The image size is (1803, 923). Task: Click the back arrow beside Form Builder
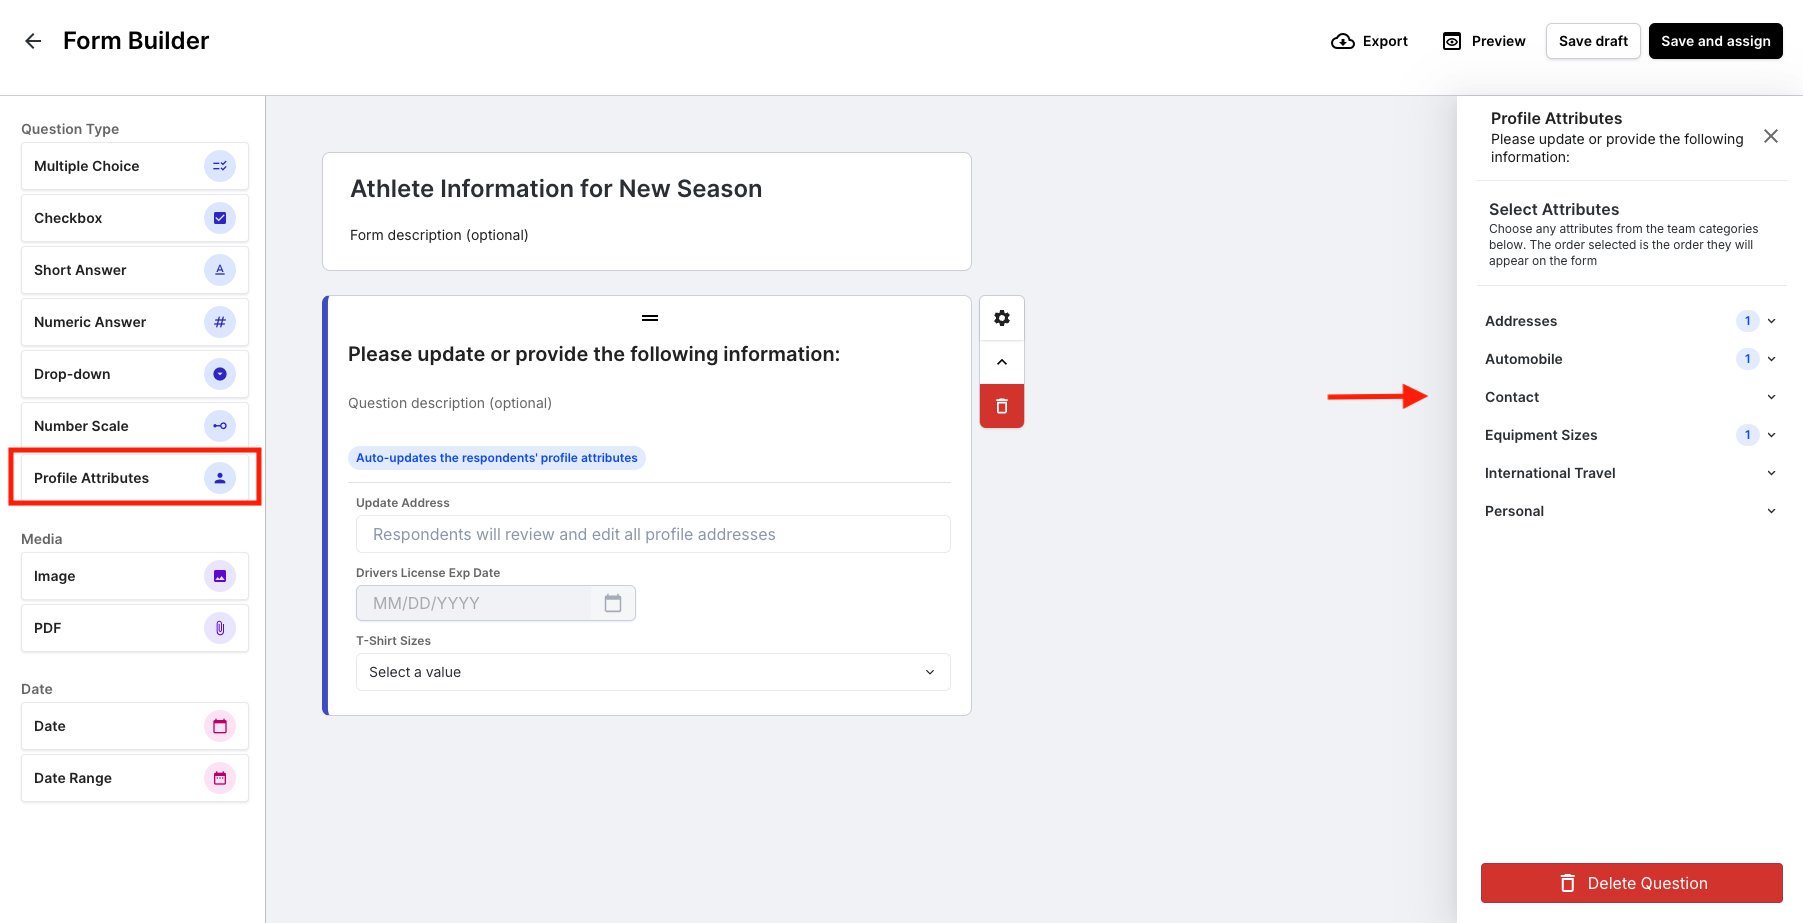[32, 40]
